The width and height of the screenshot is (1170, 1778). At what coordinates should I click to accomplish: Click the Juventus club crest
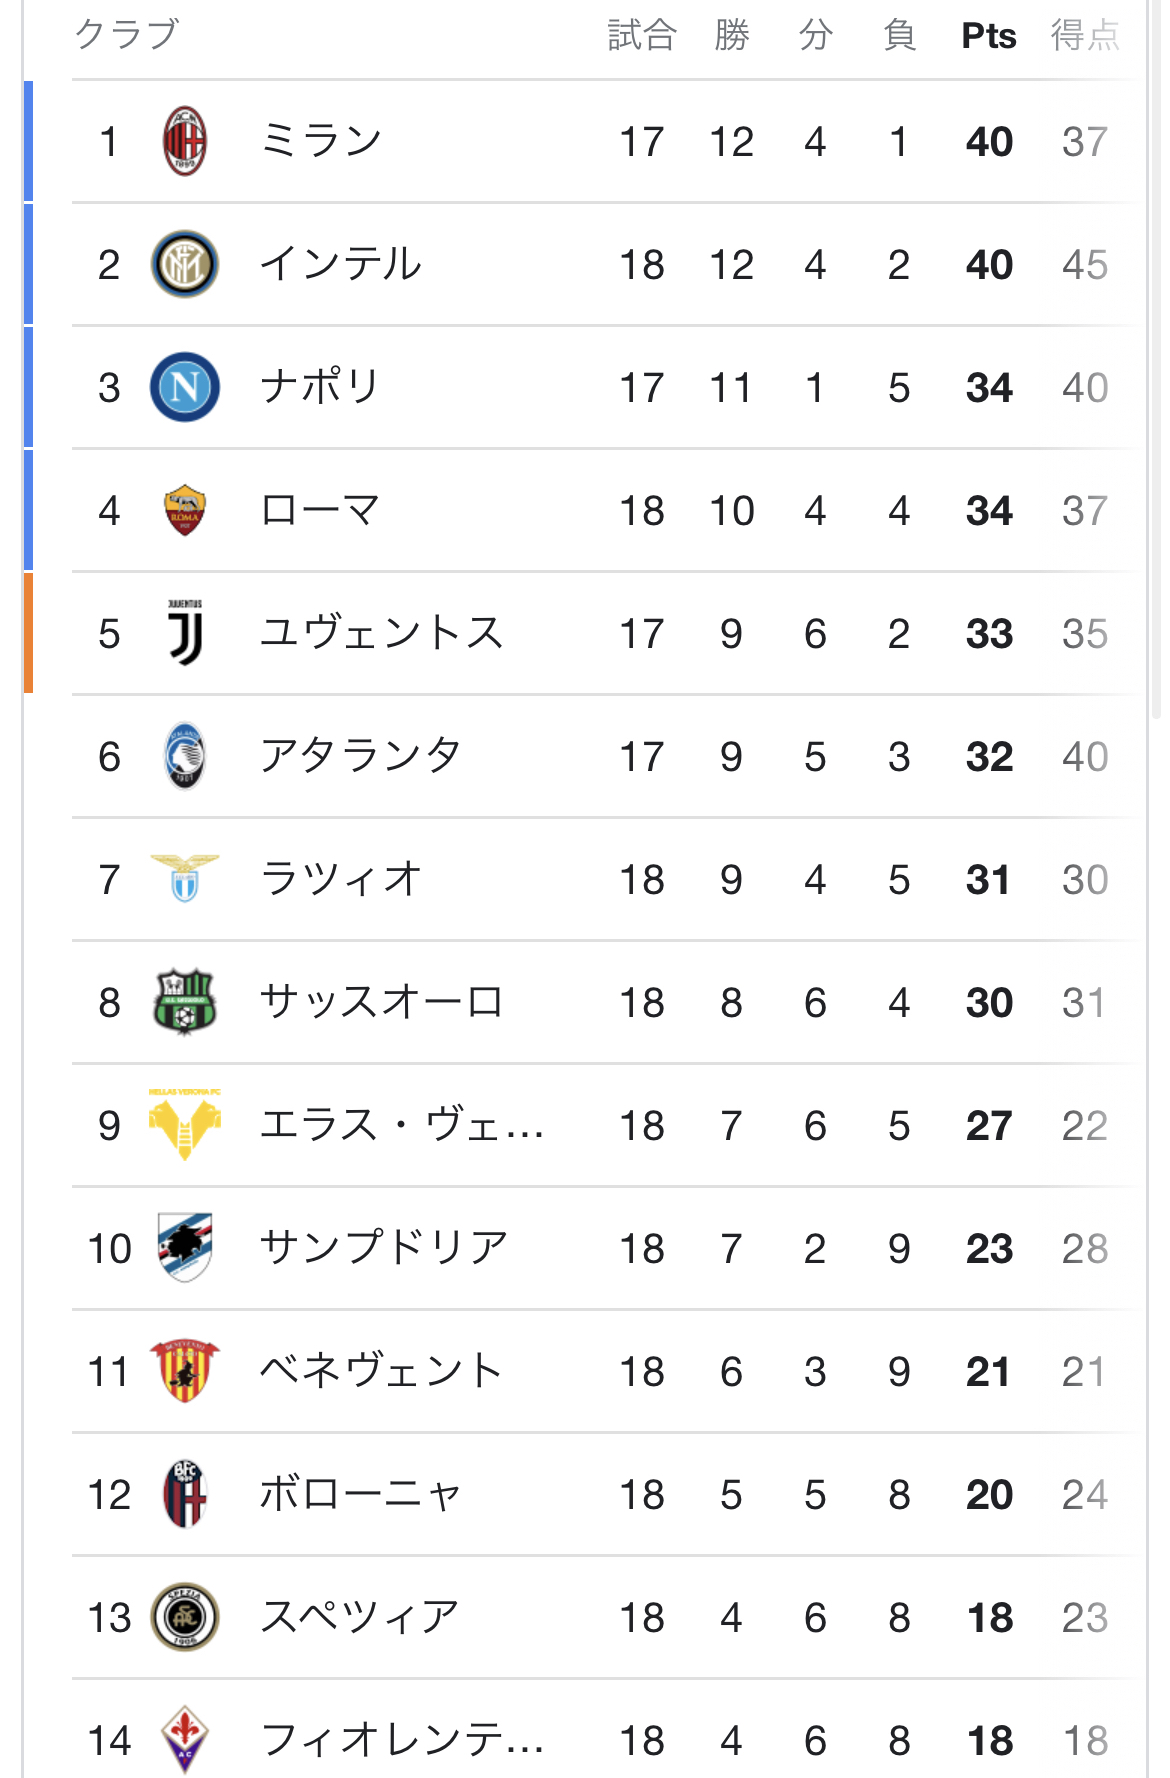pos(185,633)
